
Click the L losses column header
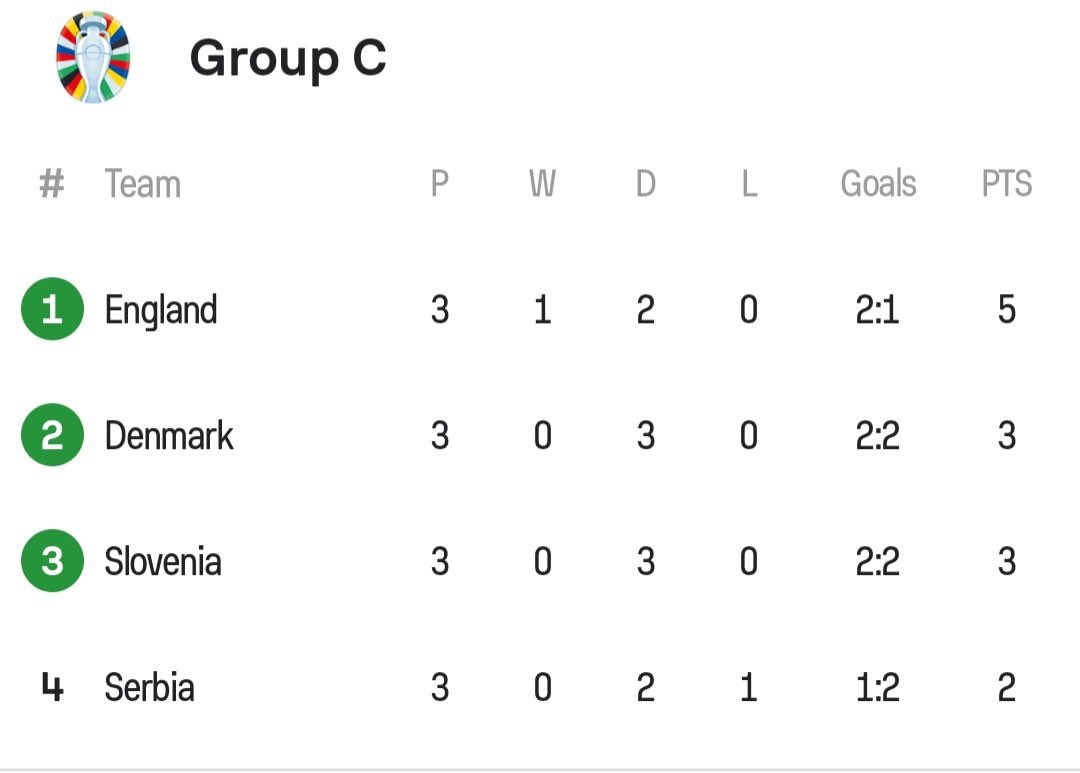[749, 185]
